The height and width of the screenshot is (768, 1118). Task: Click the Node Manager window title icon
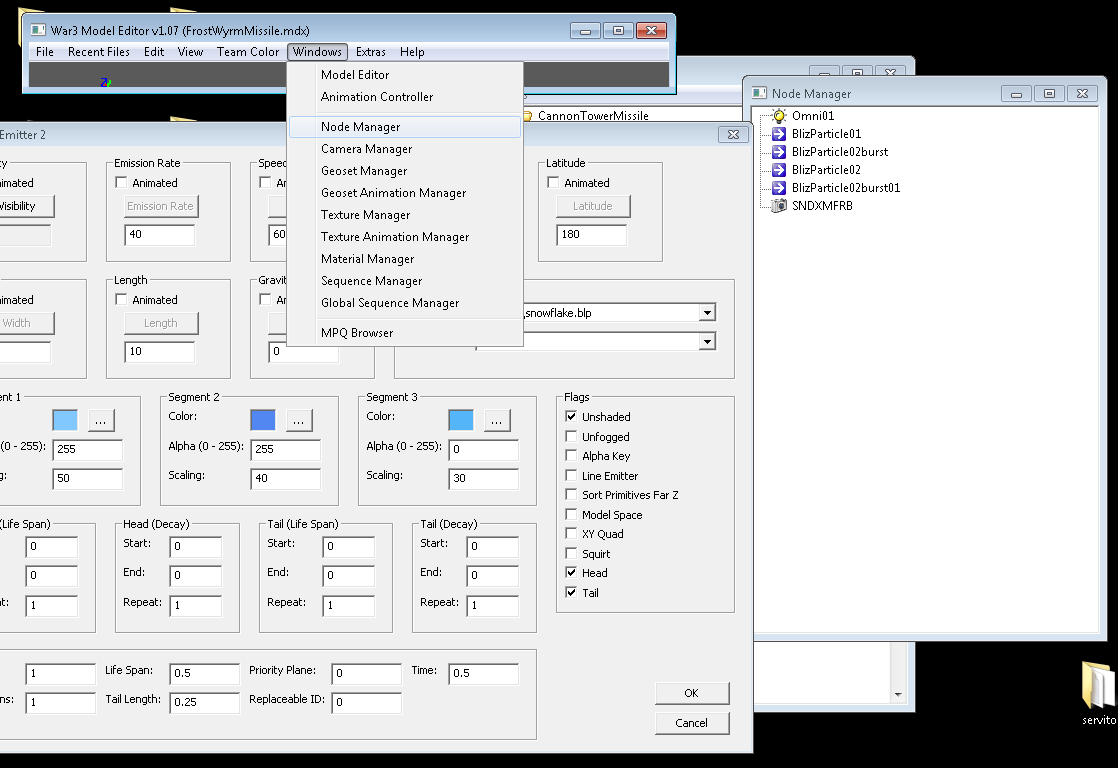click(x=759, y=93)
